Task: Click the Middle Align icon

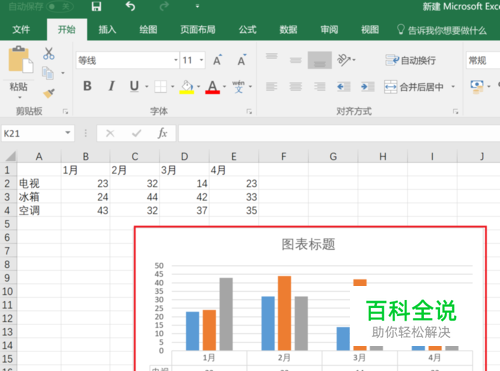Action: pos(296,60)
